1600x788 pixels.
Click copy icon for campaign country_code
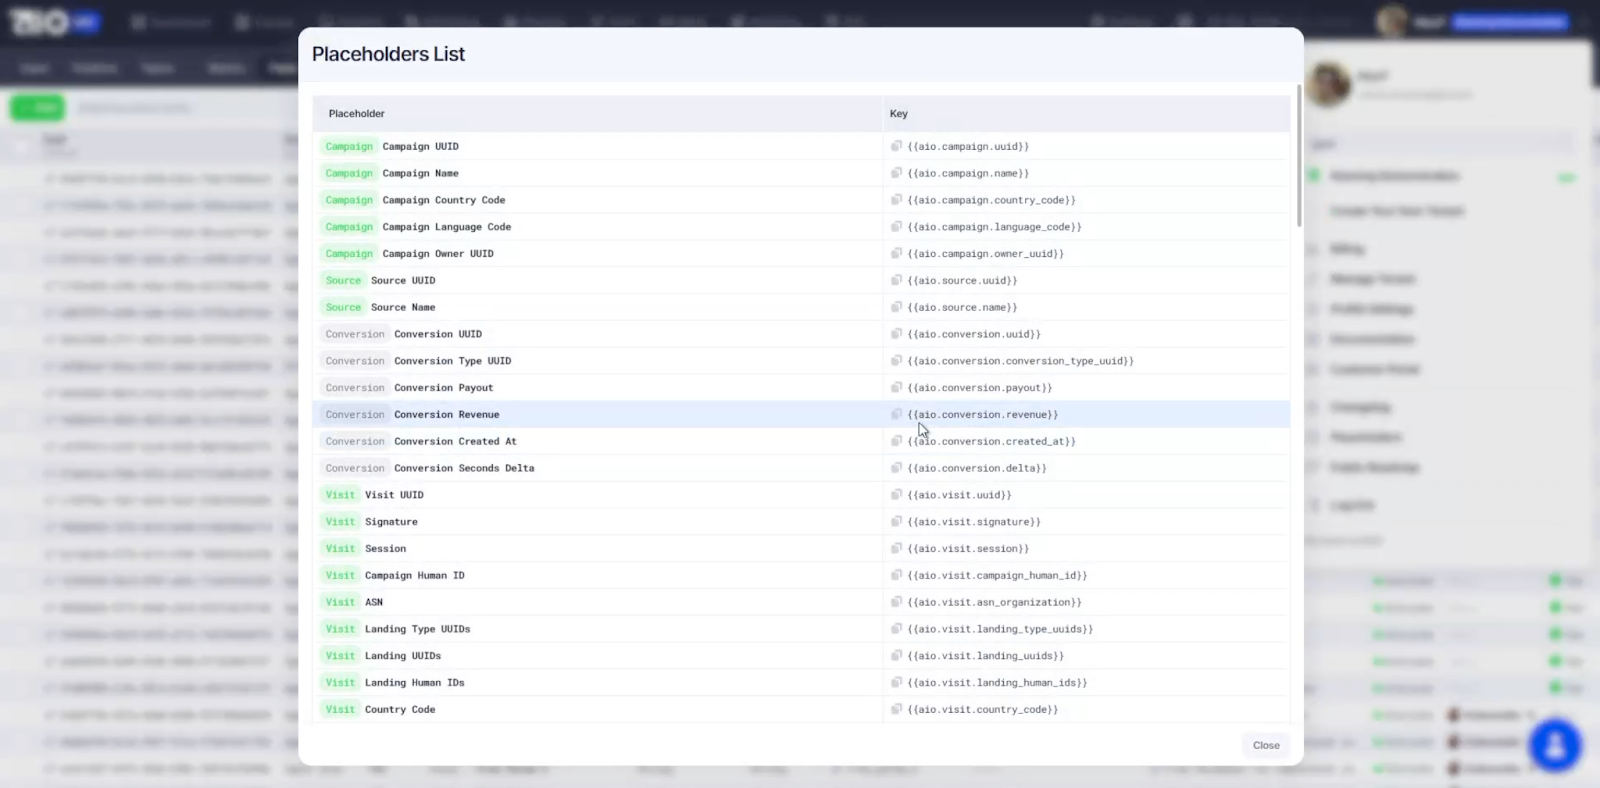[896, 200]
